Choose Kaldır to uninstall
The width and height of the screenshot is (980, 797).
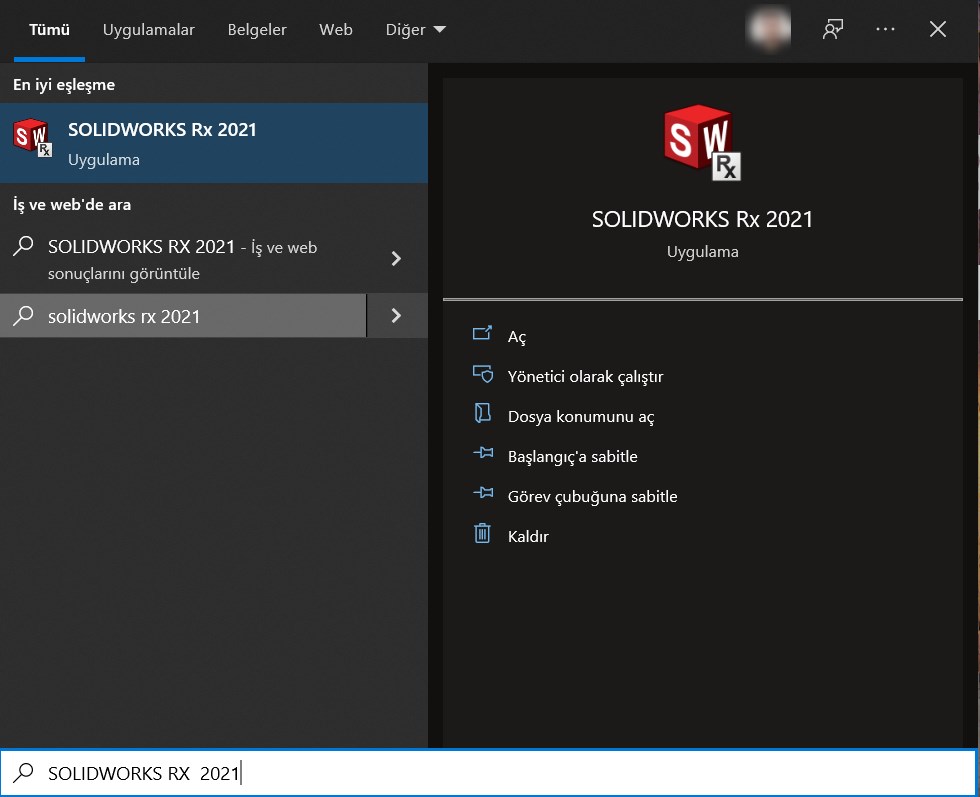[x=528, y=536]
